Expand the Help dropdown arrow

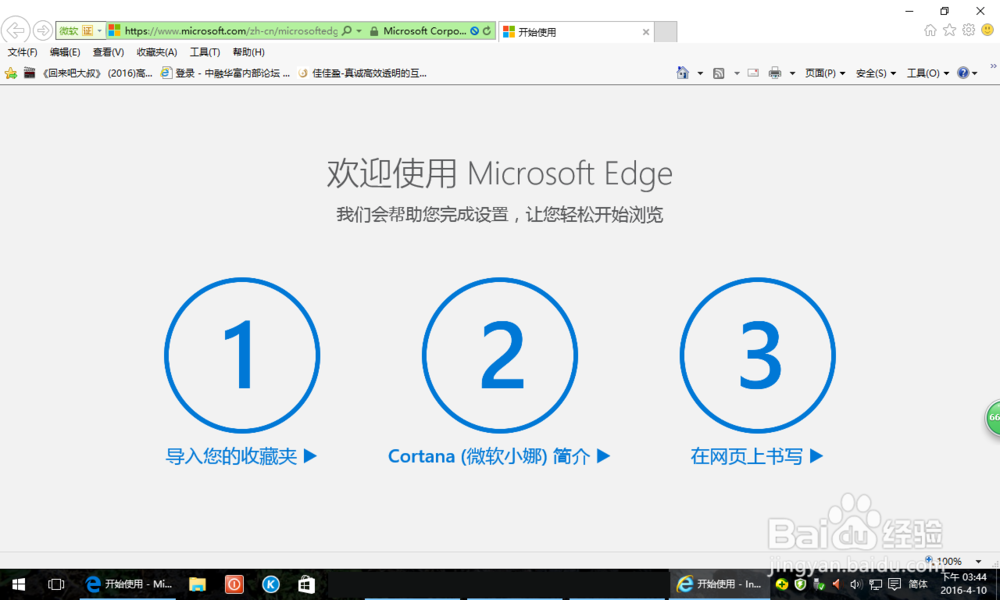pyautogui.click(x=974, y=73)
